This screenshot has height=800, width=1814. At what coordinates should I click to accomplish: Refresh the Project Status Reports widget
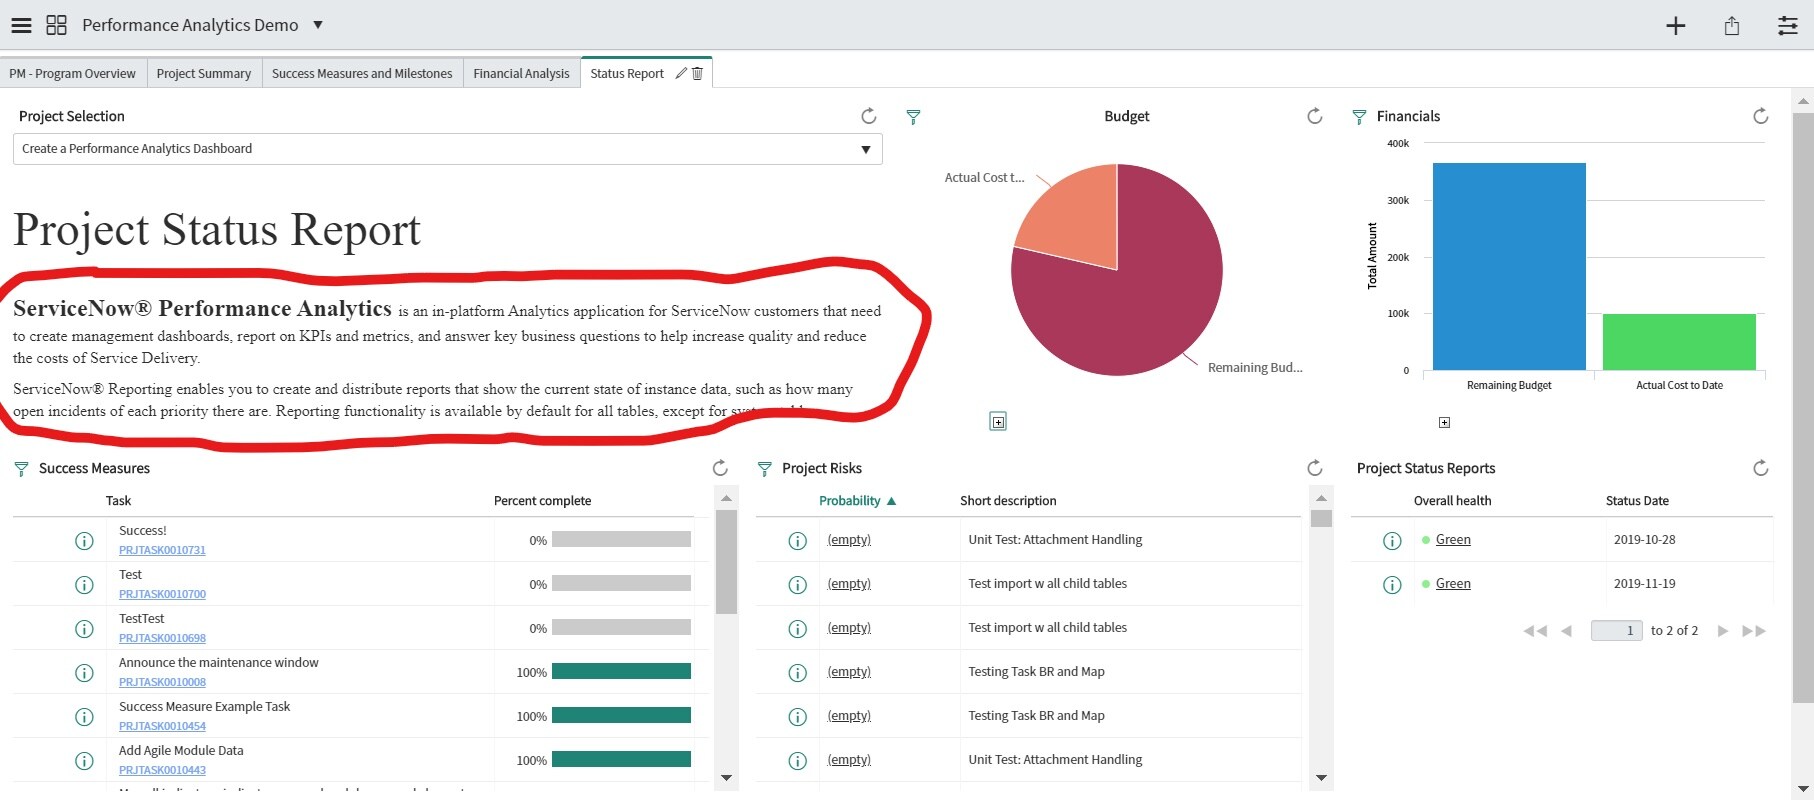(x=1761, y=468)
